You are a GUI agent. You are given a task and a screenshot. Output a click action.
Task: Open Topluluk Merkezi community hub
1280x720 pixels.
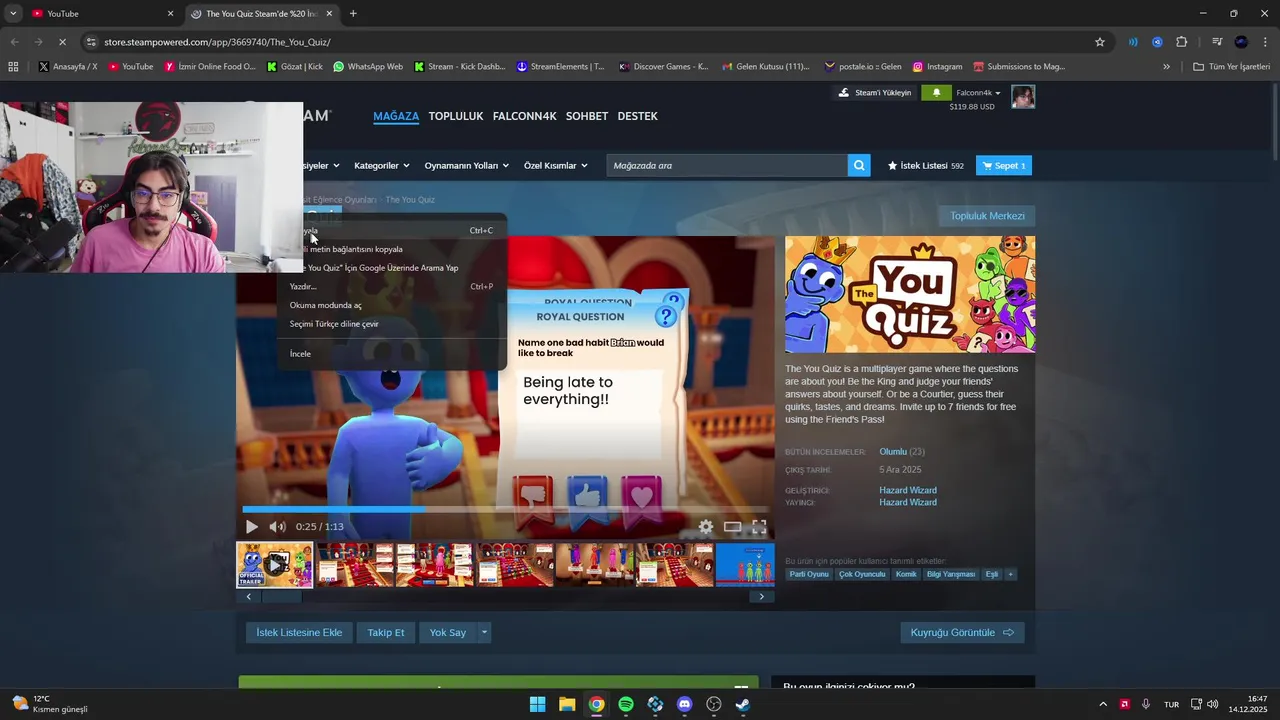click(x=987, y=216)
